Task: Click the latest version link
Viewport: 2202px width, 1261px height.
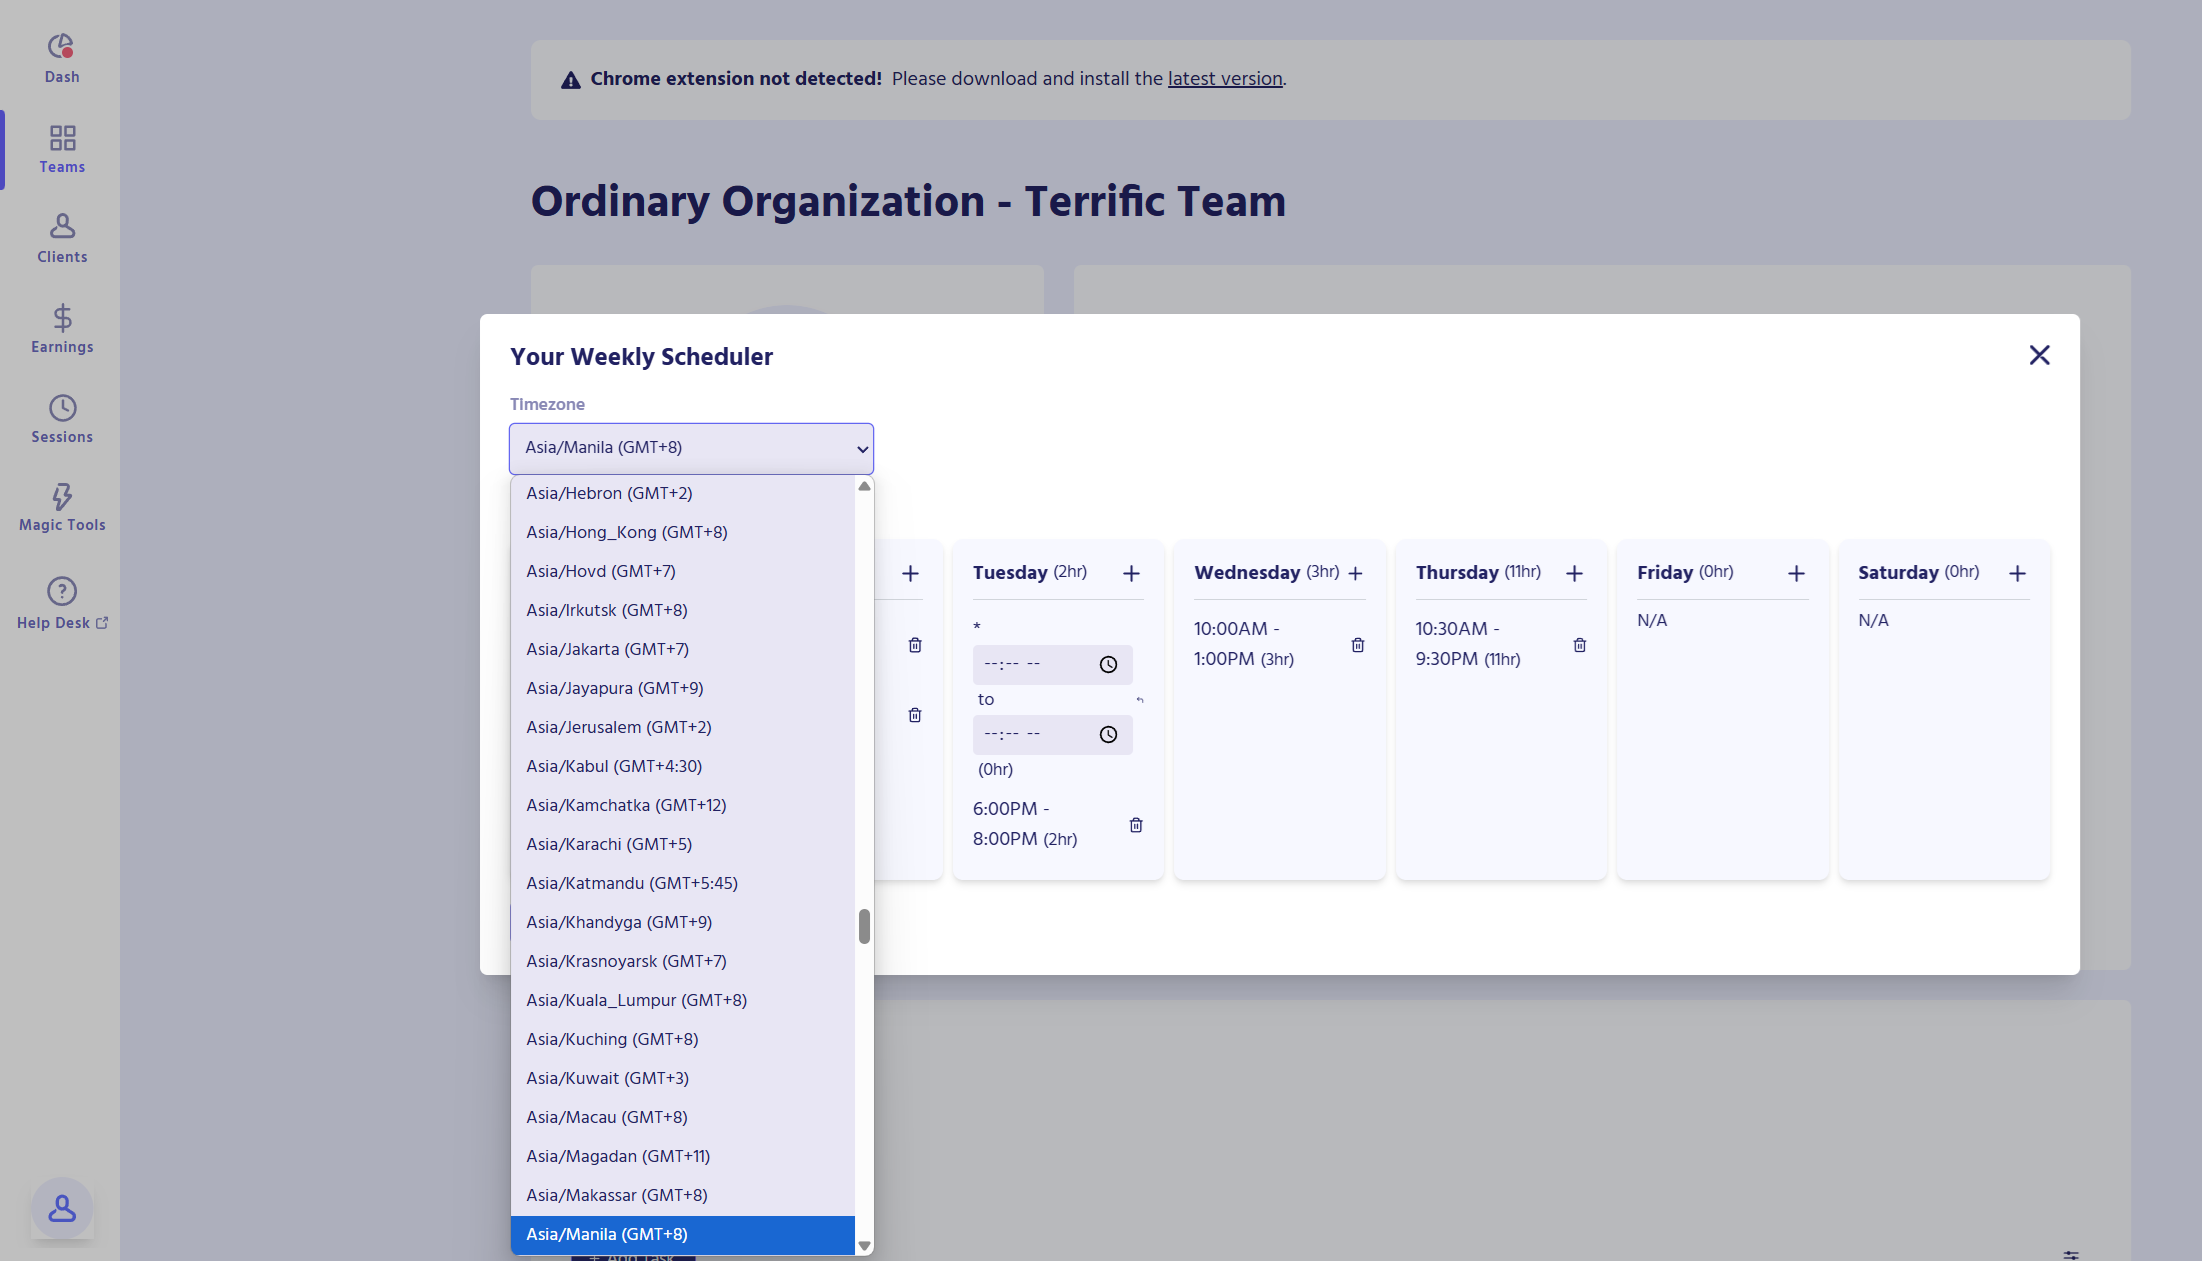Action: pos(1225,79)
